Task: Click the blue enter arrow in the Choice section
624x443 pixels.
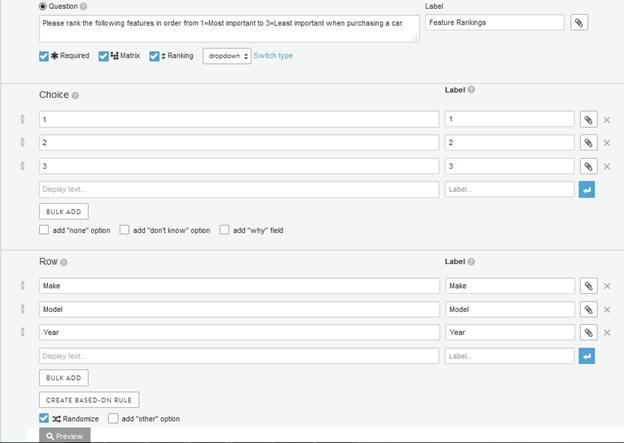Action: [x=587, y=189]
